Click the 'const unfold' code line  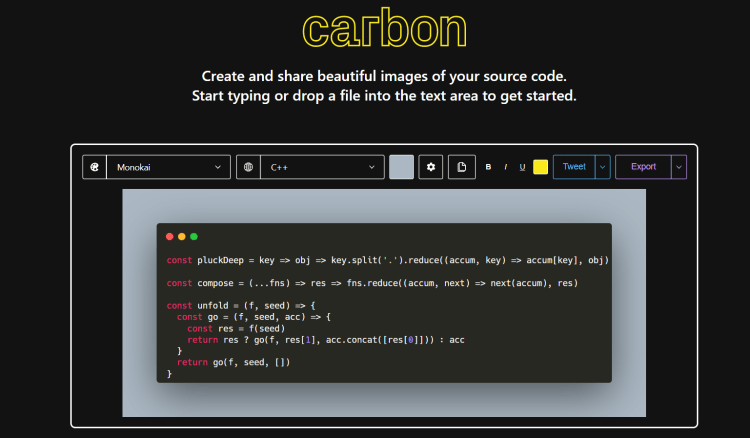tap(241, 306)
